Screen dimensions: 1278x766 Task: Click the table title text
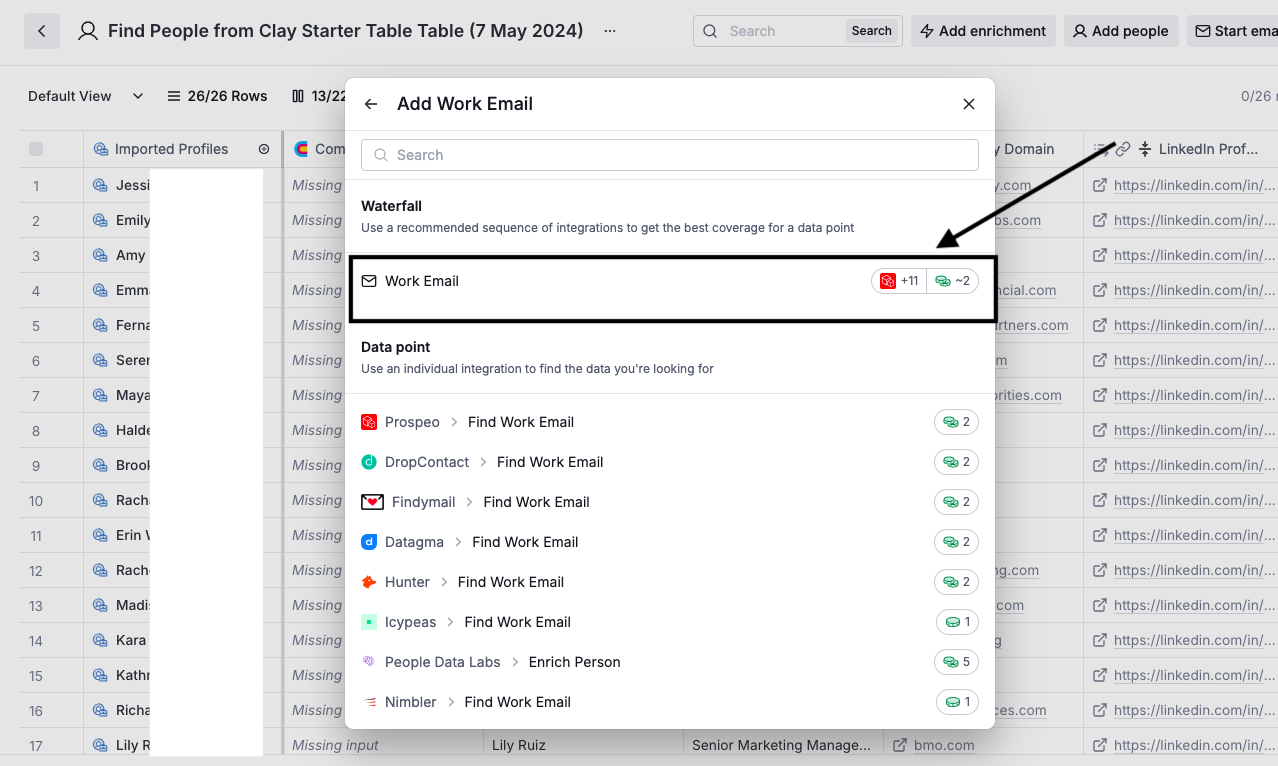pos(346,31)
